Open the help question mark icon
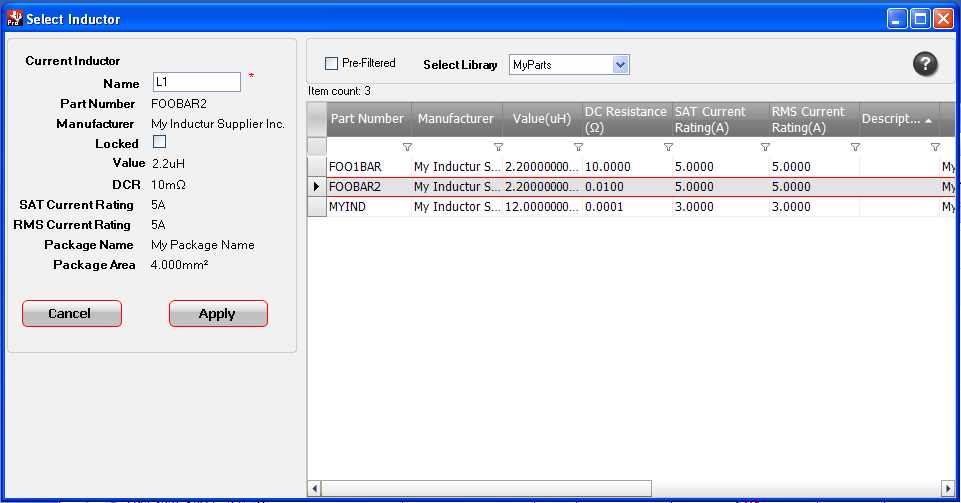The height and width of the screenshot is (503, 961). tap(925, 64)
